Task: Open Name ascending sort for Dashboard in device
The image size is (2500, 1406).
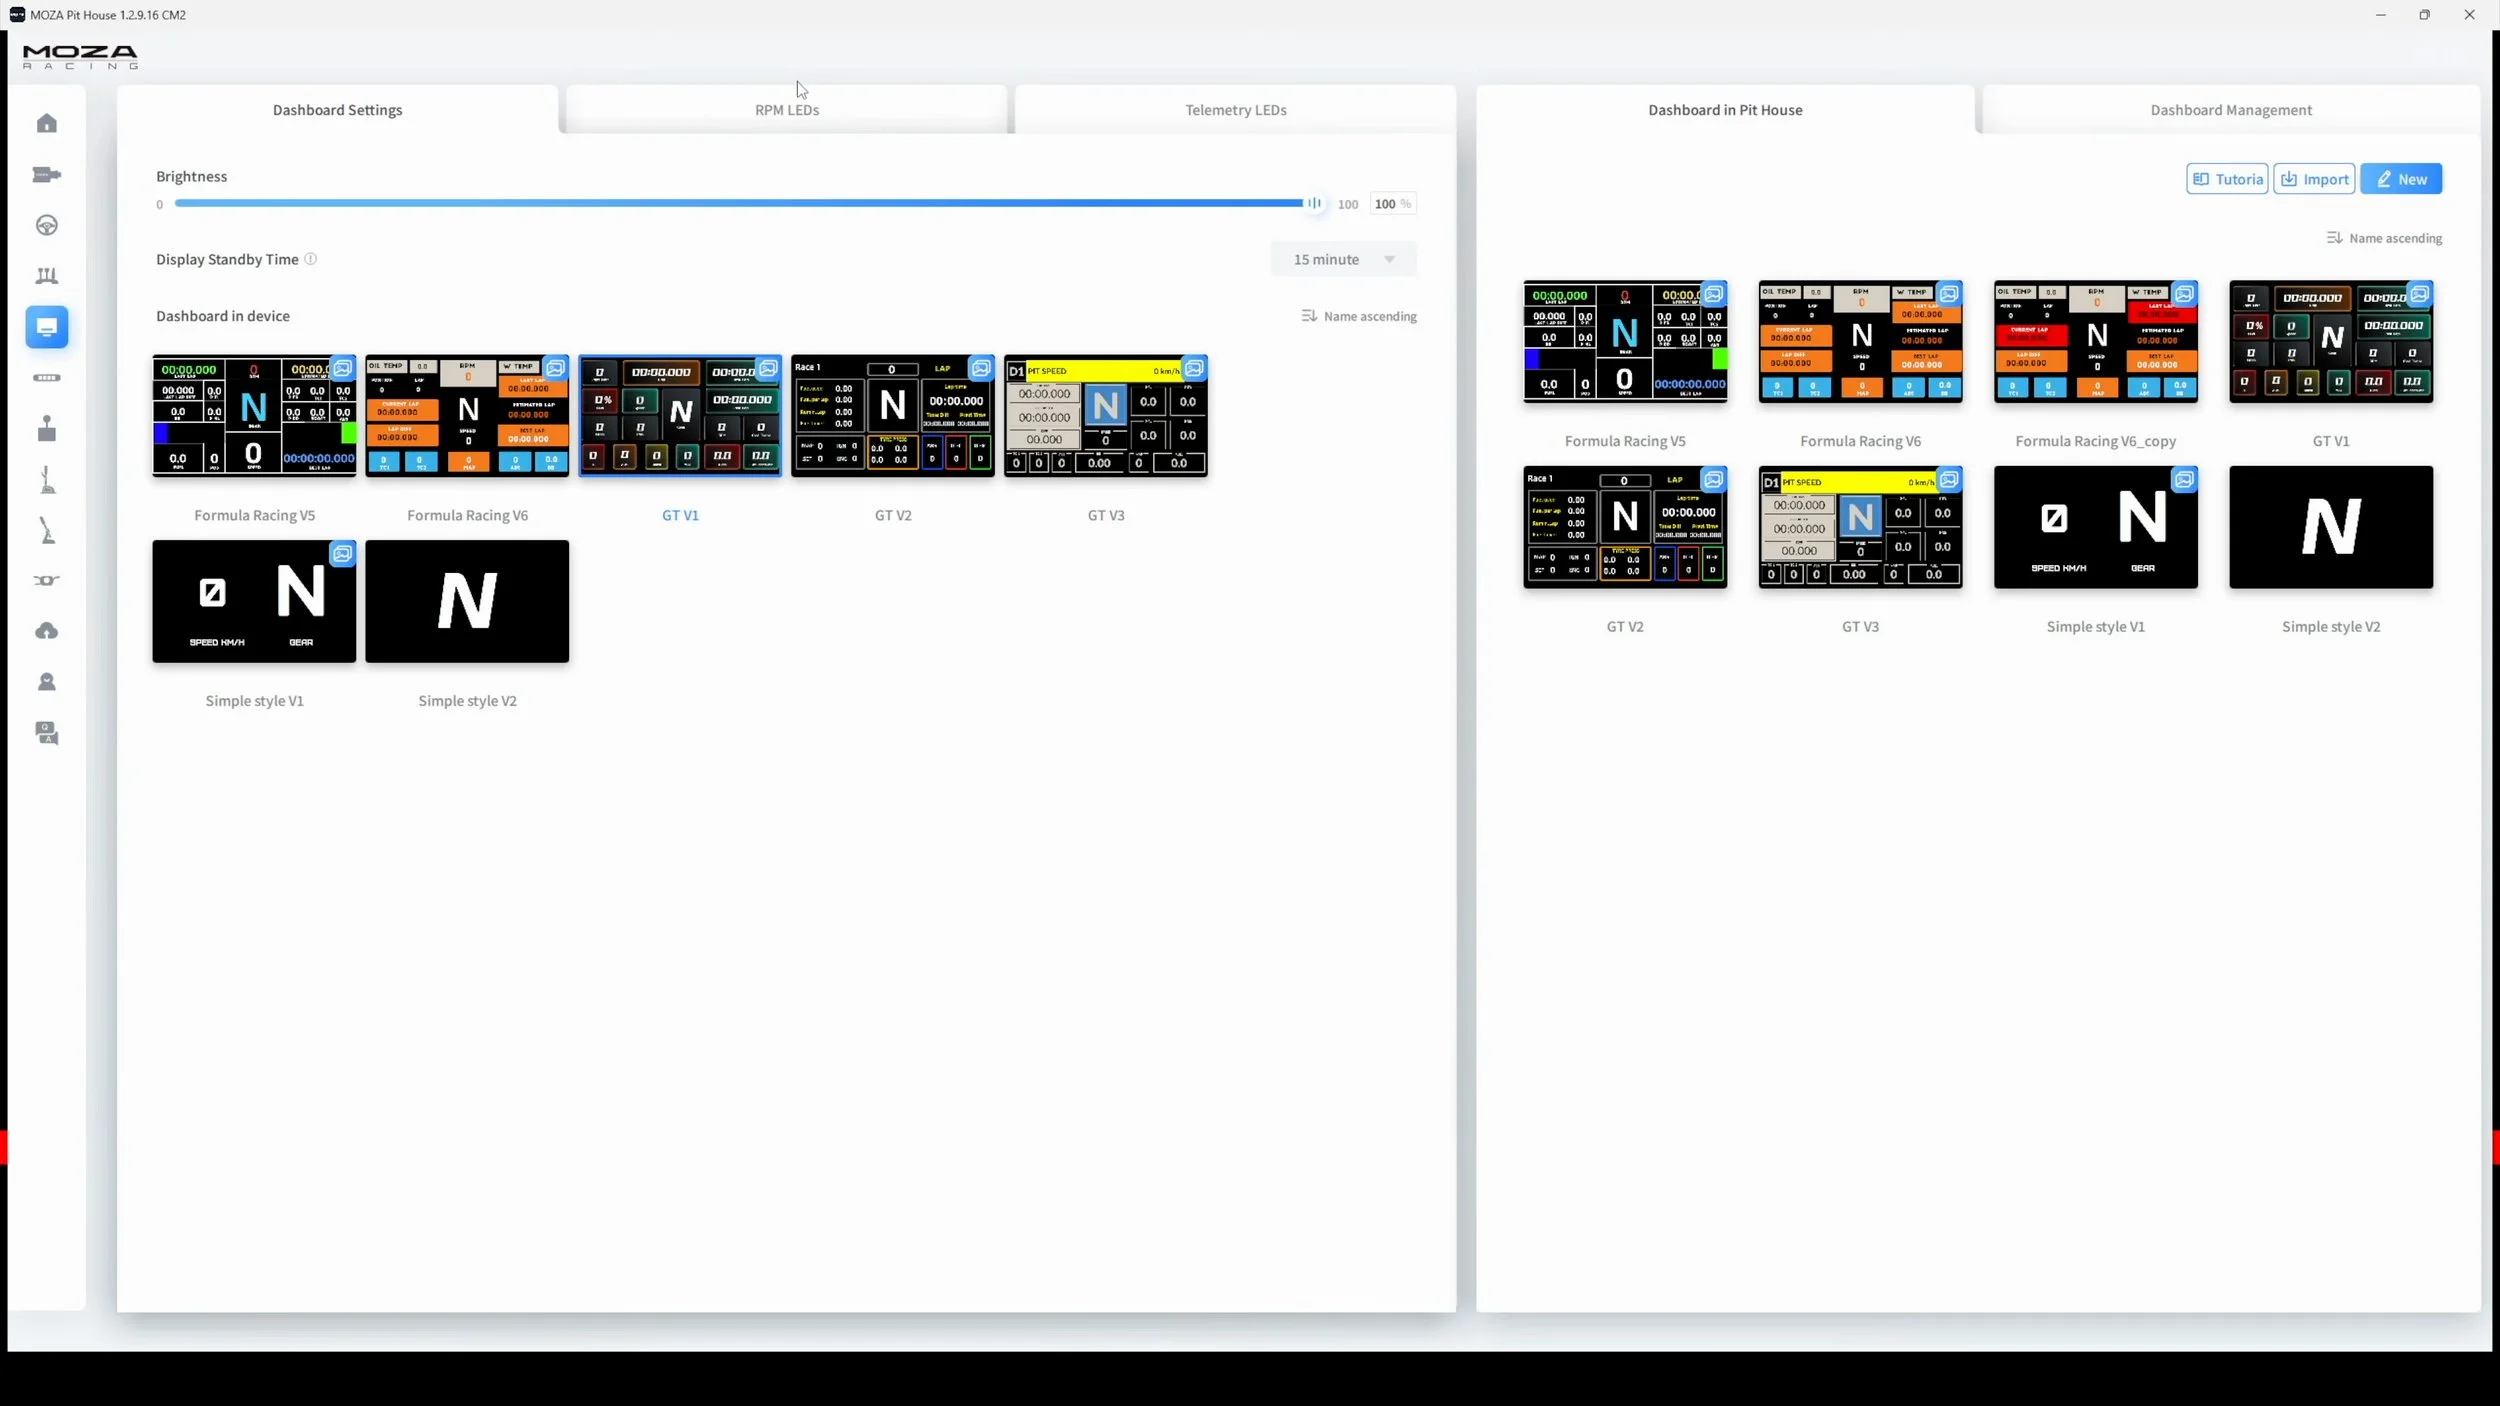Action: pyautogui.click(x=1359, y=316)
